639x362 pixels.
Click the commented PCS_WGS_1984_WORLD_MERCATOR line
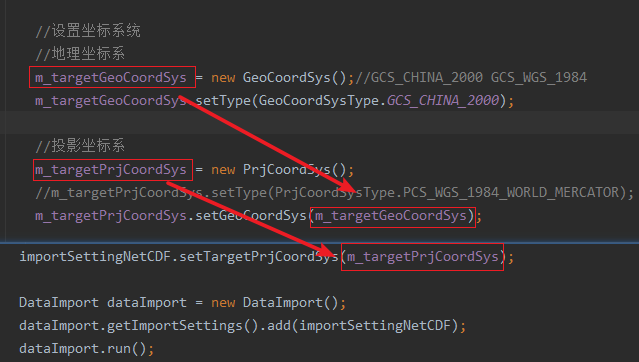tap(335, 192)
